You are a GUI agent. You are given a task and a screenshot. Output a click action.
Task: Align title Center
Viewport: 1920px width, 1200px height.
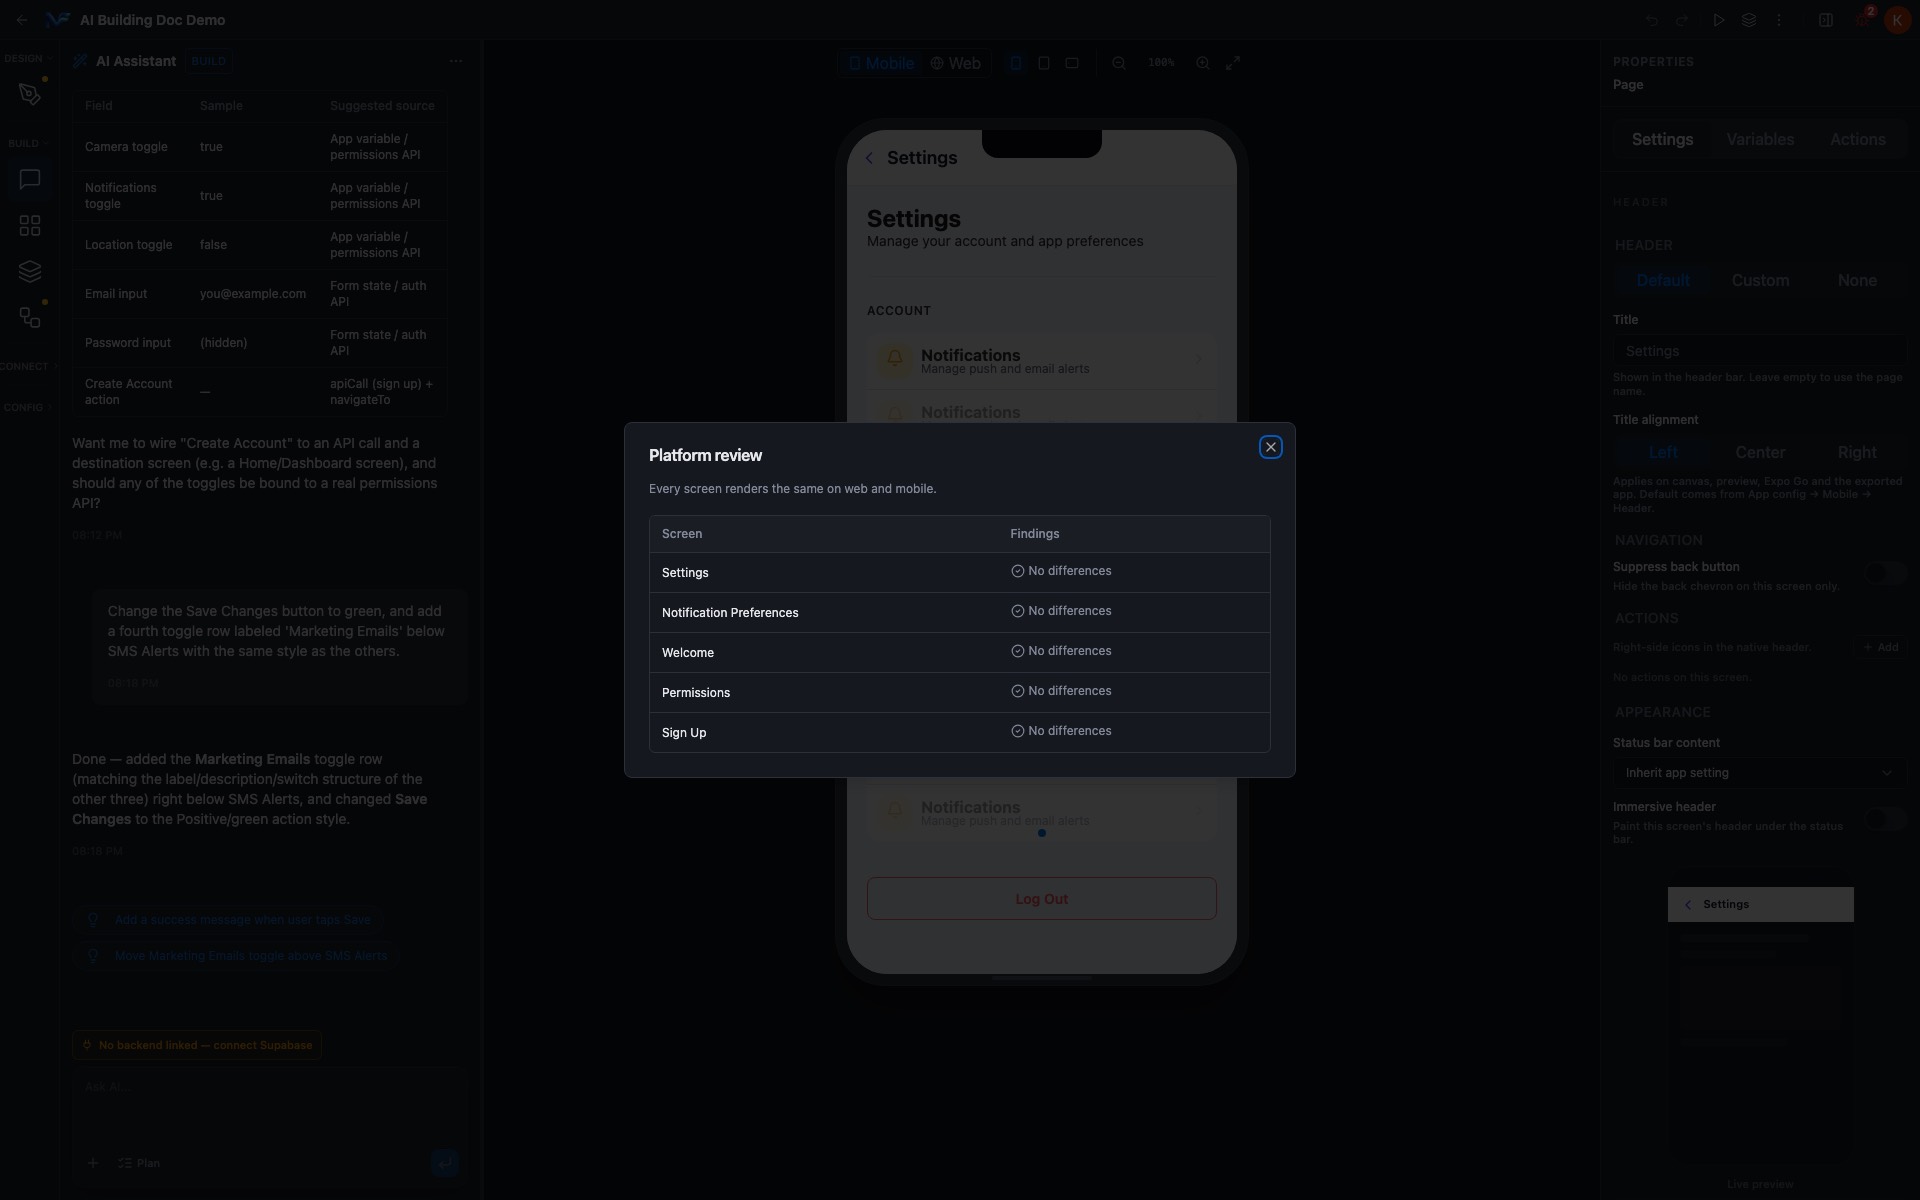(x=1760, y=453)
